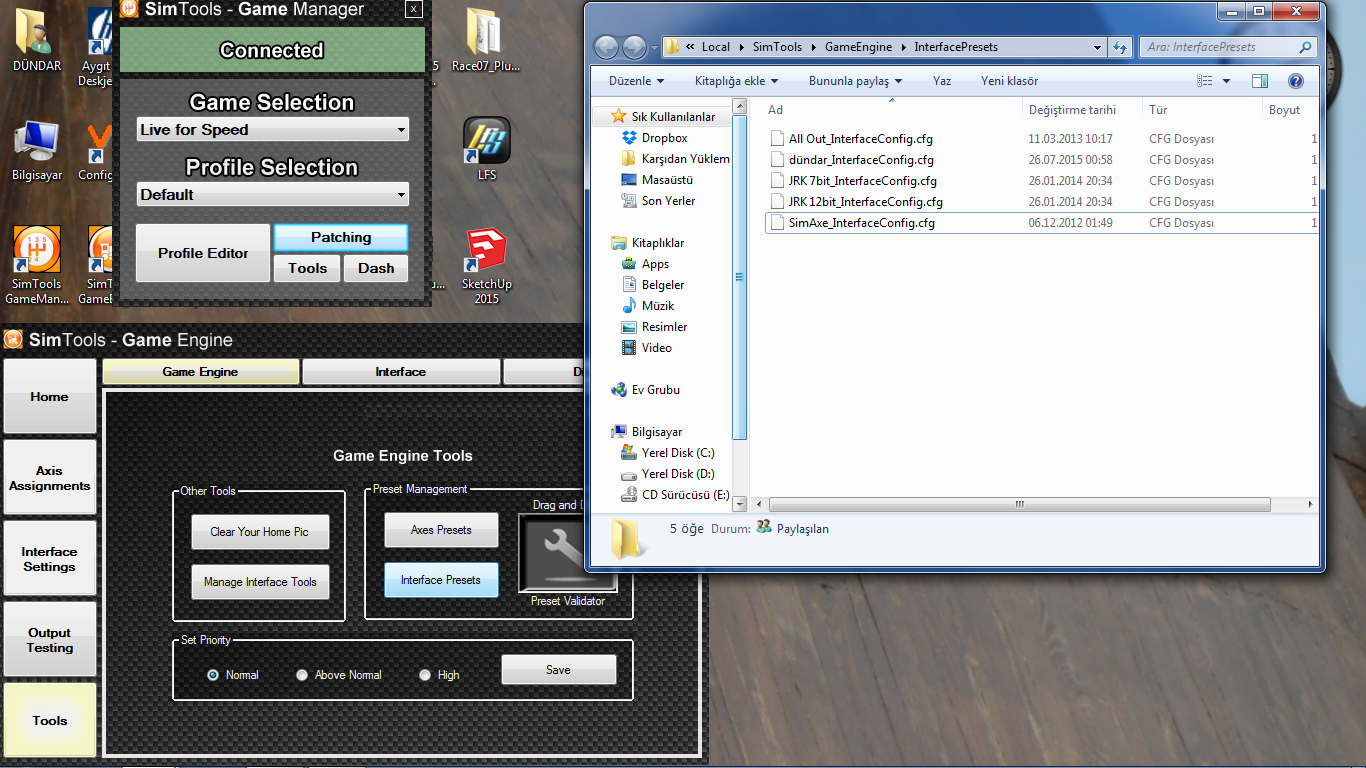Select the Normal priority radio button

pos(213,675)
